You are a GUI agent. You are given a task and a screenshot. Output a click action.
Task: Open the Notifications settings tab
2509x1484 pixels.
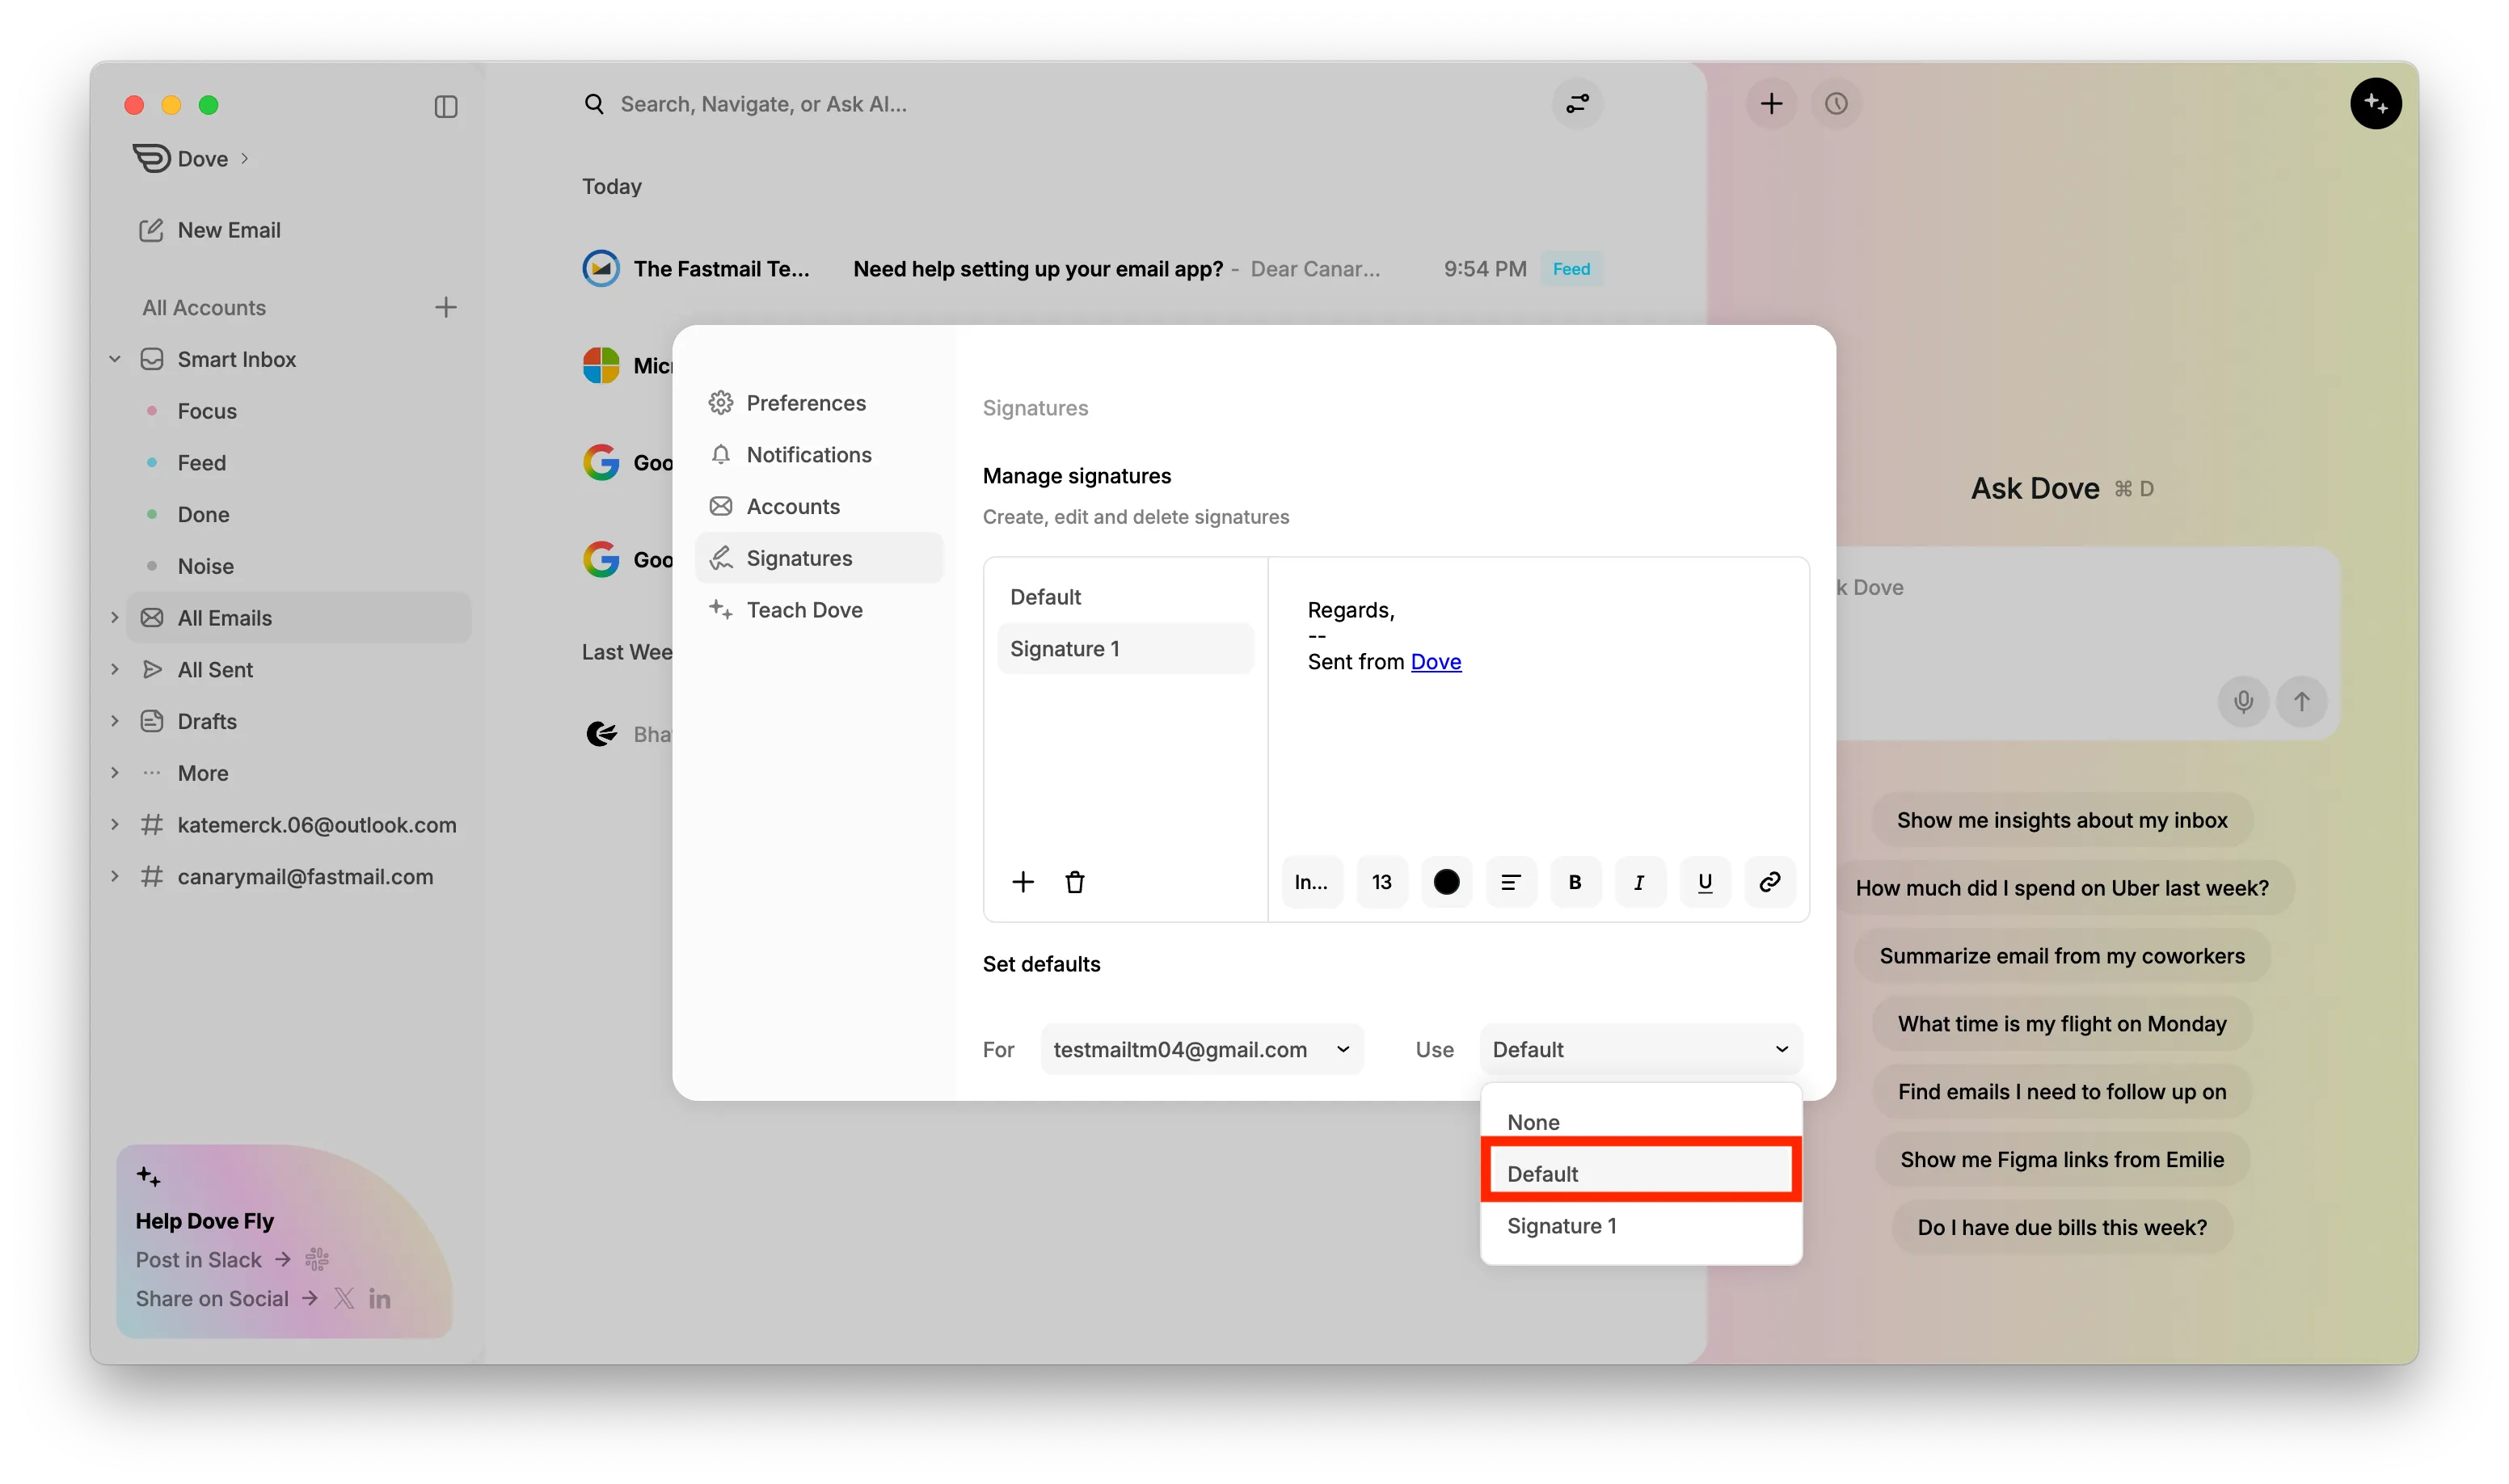click(x=808, y=455)
